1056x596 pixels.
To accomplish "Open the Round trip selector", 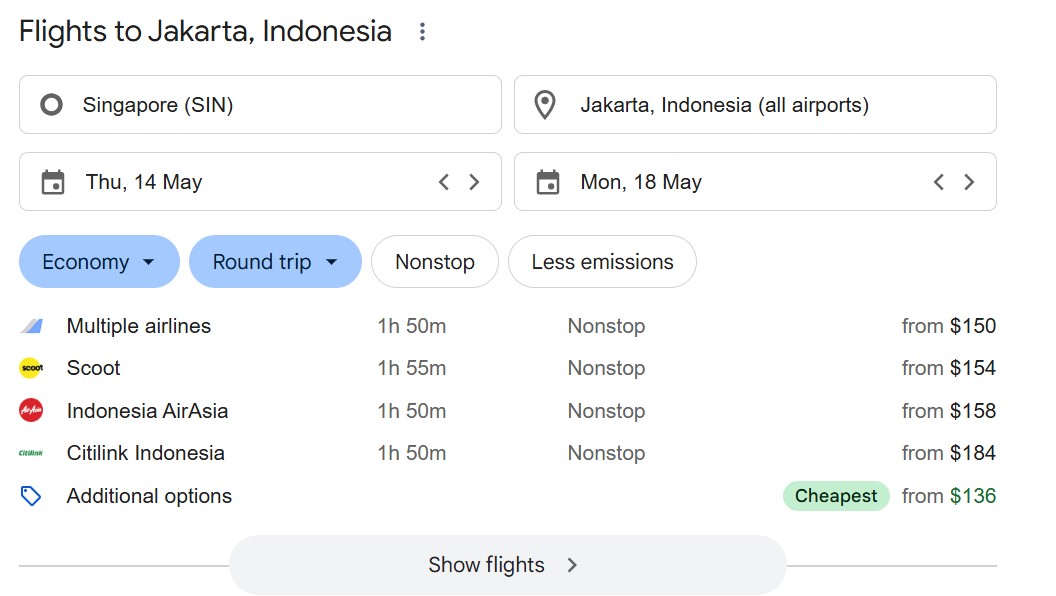I will tap(275, 261).
